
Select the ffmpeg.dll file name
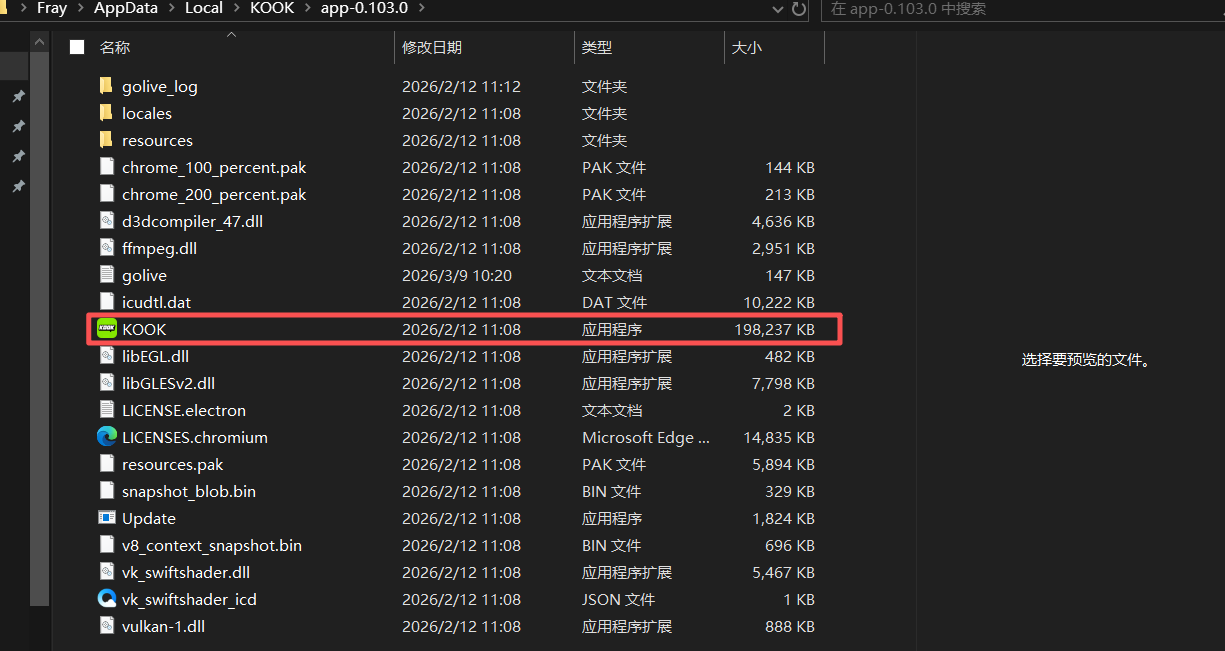(159, 248)
